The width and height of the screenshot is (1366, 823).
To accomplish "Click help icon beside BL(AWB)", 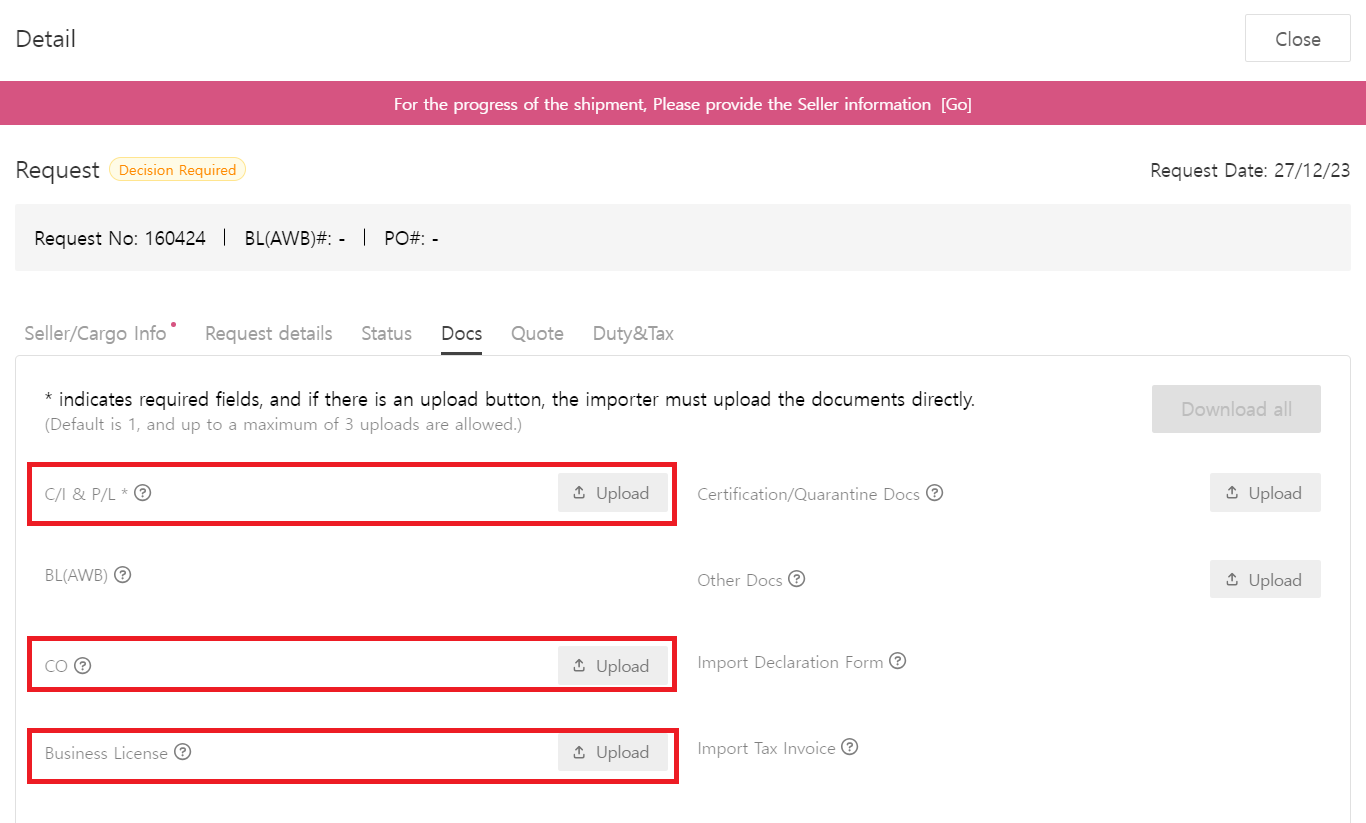I will coord(123,575).
